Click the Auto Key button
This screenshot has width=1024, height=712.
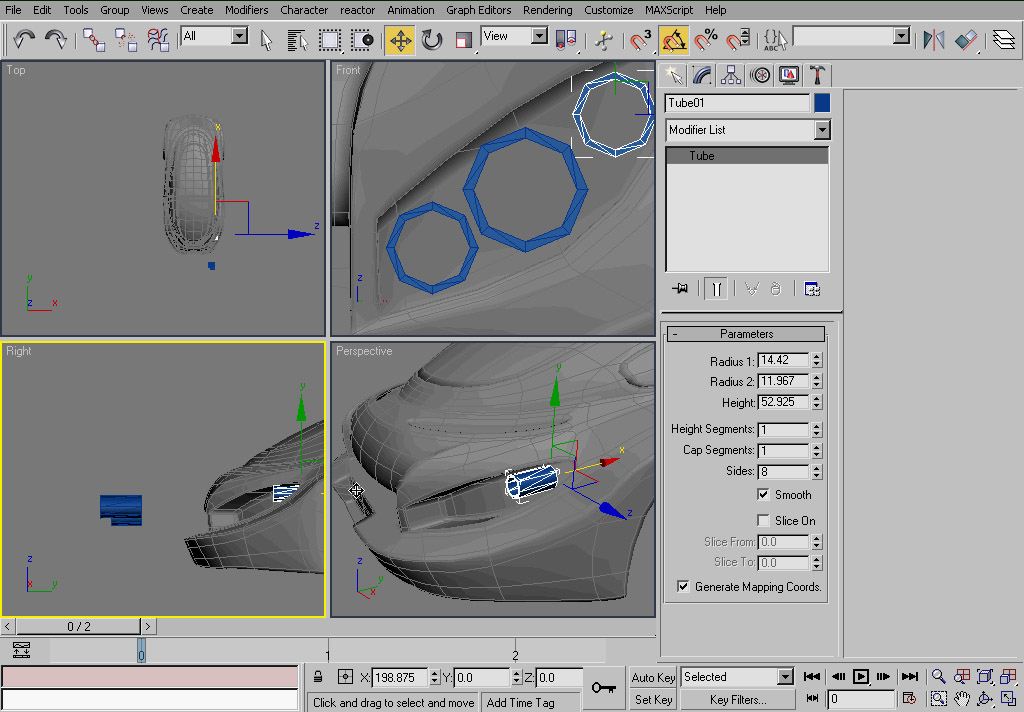[x=653, y=677]
